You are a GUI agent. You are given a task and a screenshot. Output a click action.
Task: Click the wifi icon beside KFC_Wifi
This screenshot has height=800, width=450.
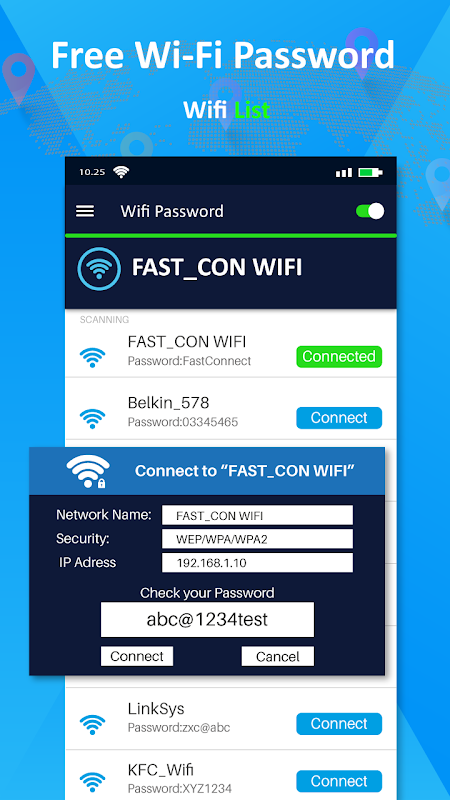click(x=92, y=782)
